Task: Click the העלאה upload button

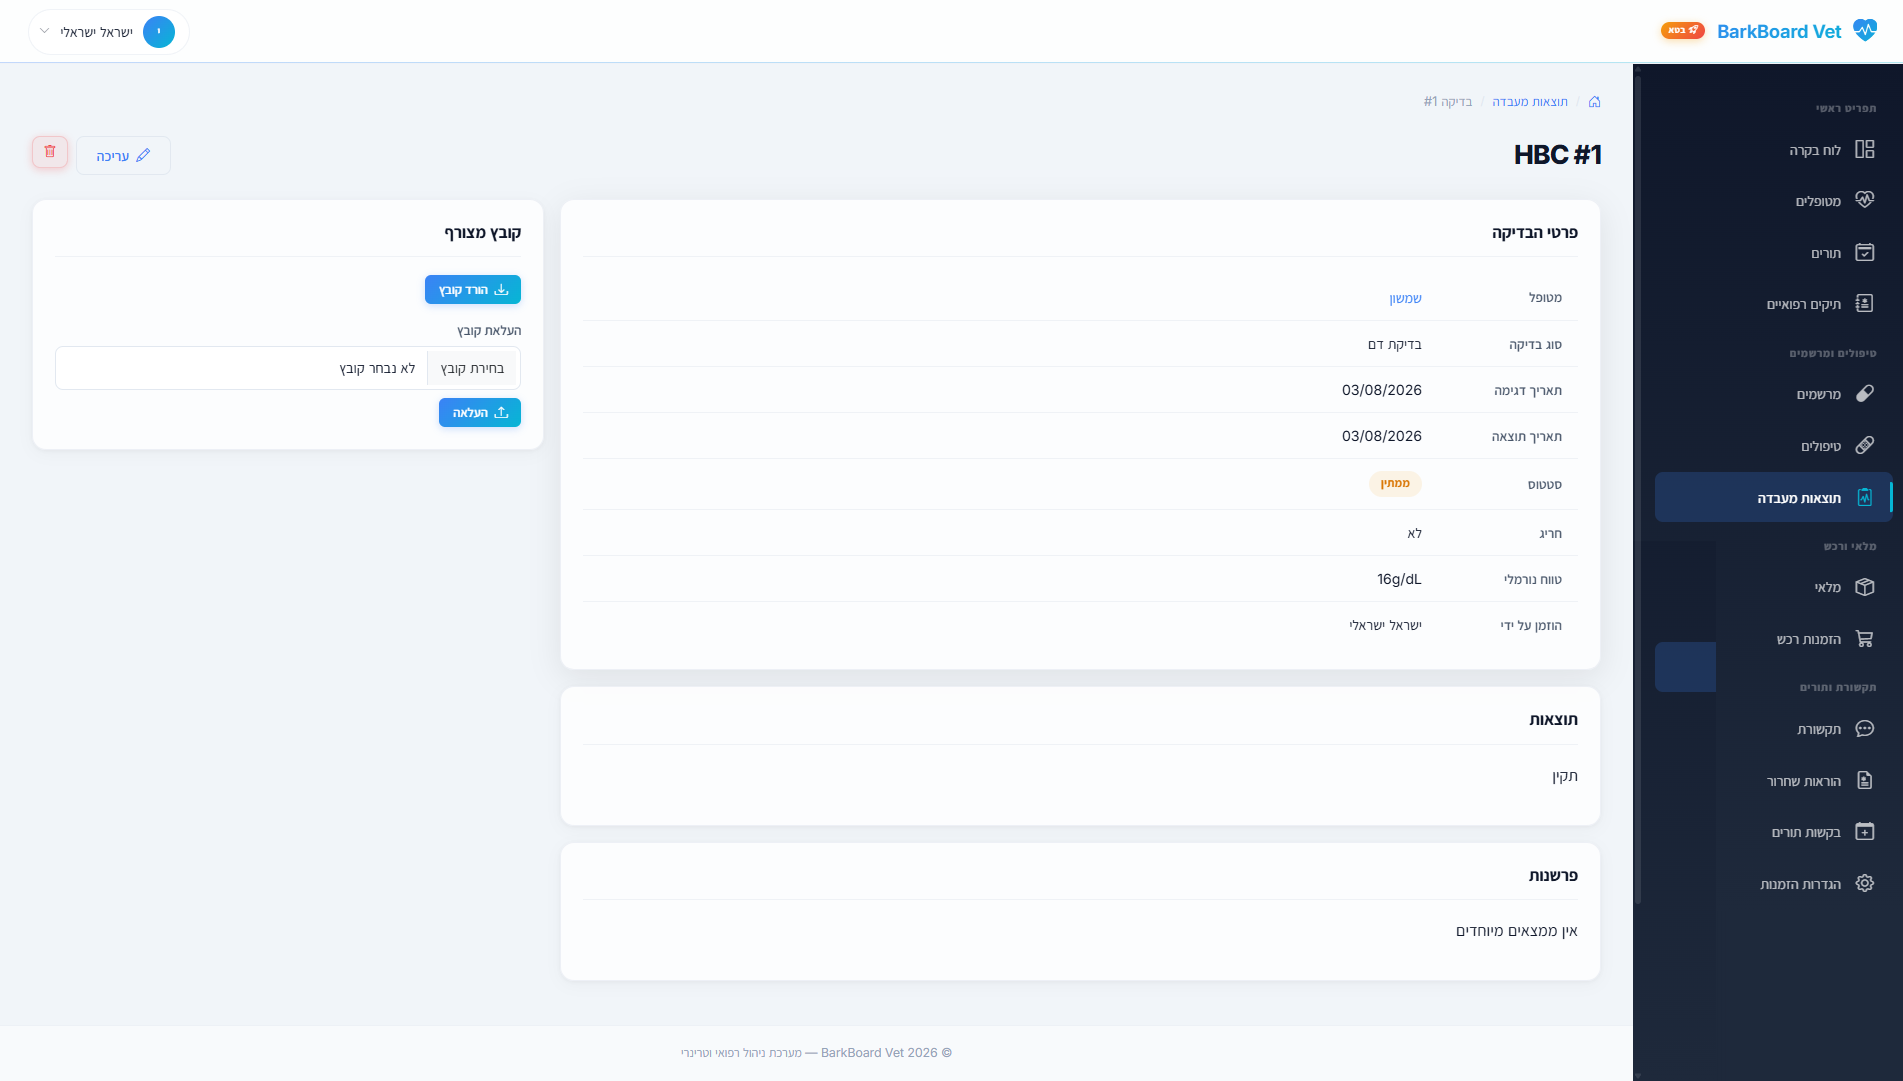Action: pyautogui.click(x=480, y=413)
